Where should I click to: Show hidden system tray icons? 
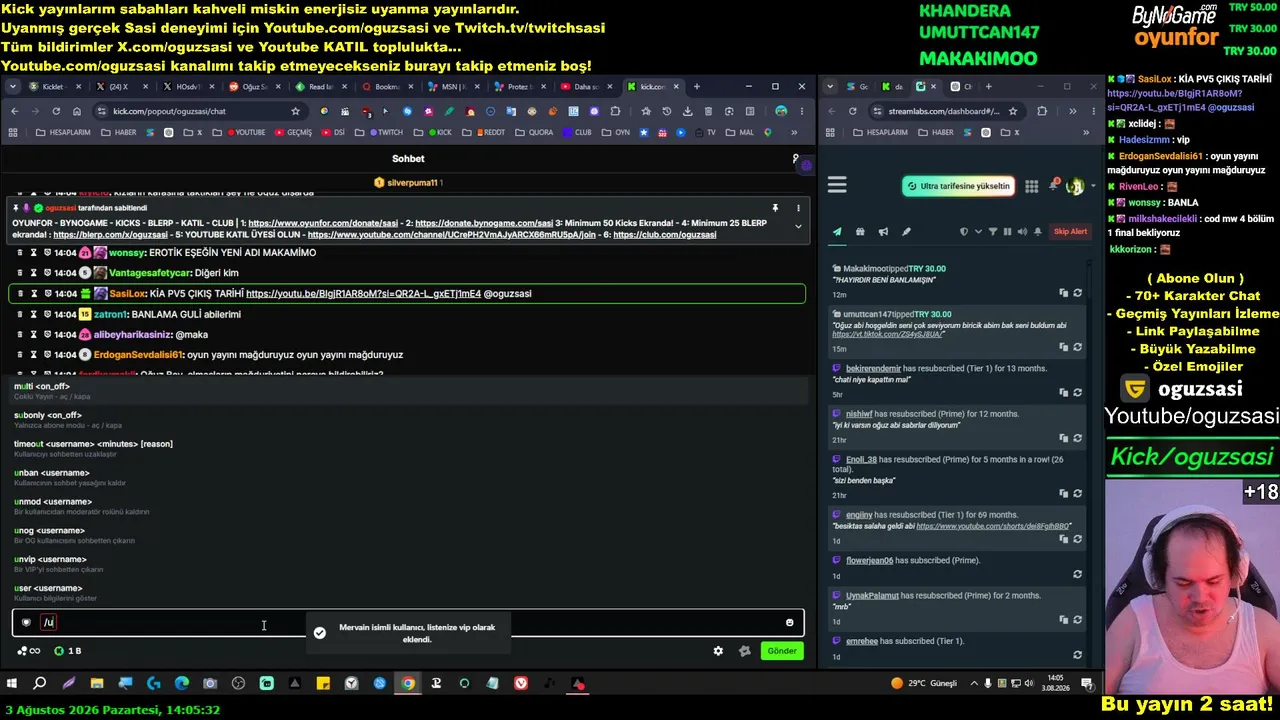(x=973, y=684)
